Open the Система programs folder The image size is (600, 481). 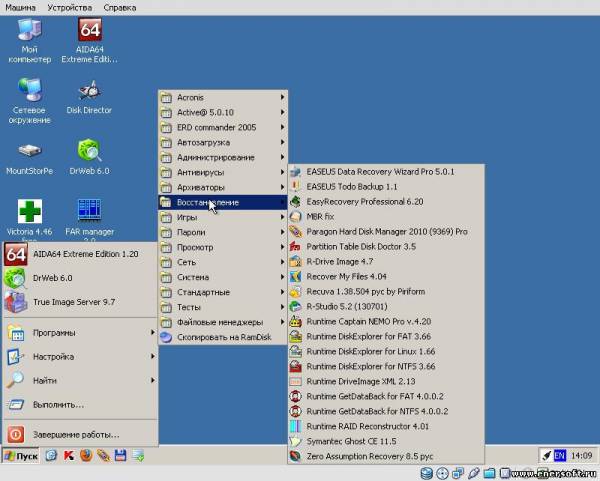(x=223, y=277)
